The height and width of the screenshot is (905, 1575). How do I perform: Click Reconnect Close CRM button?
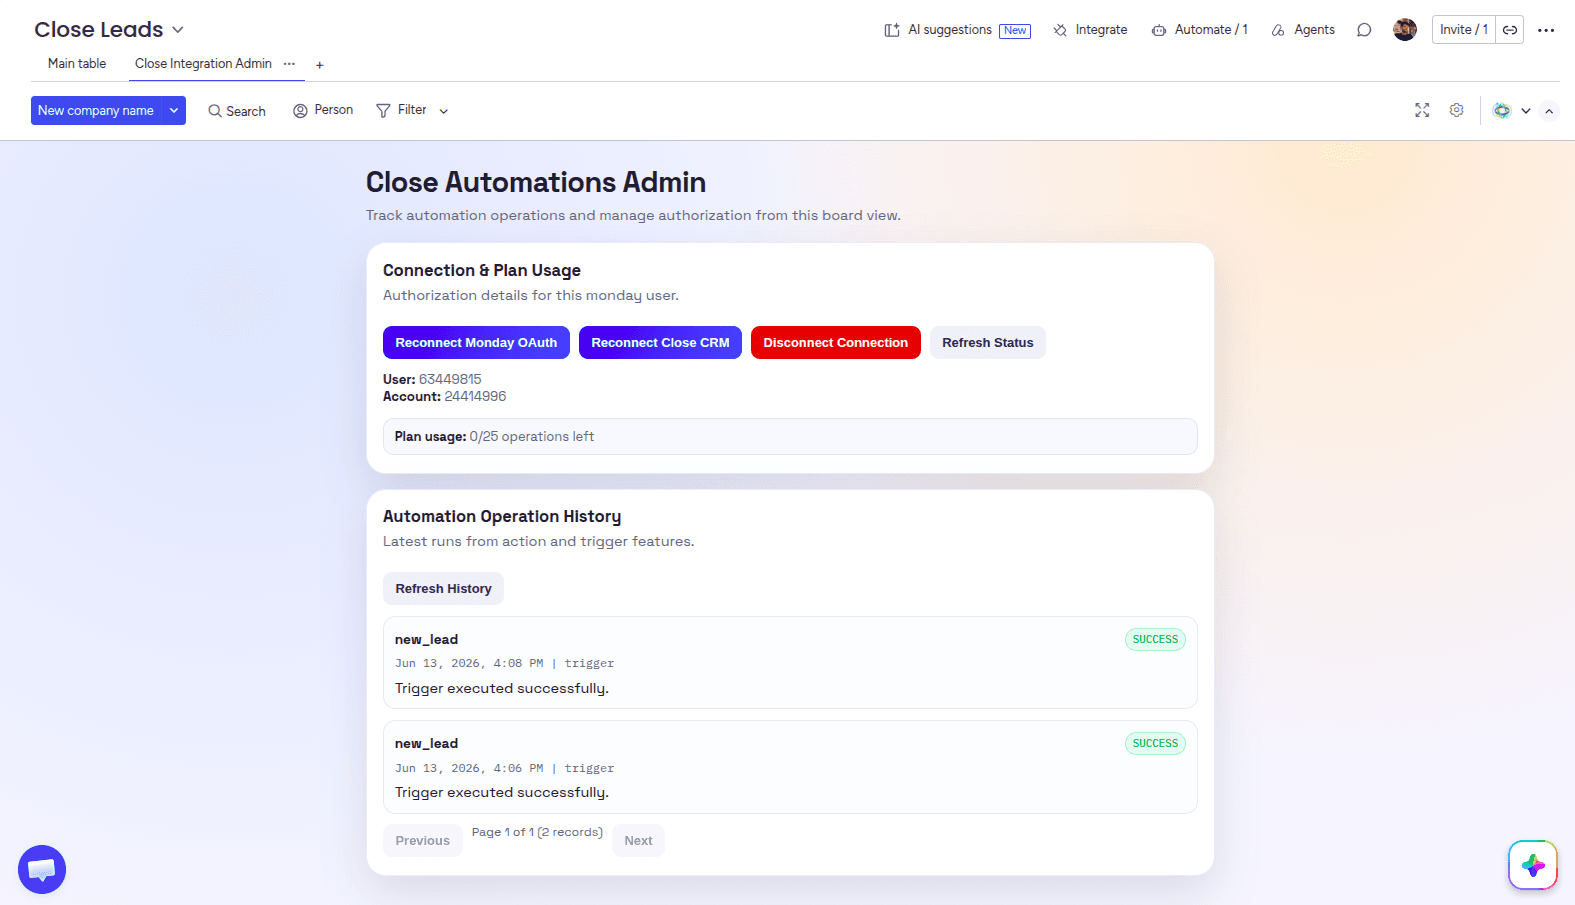[660, 343]
